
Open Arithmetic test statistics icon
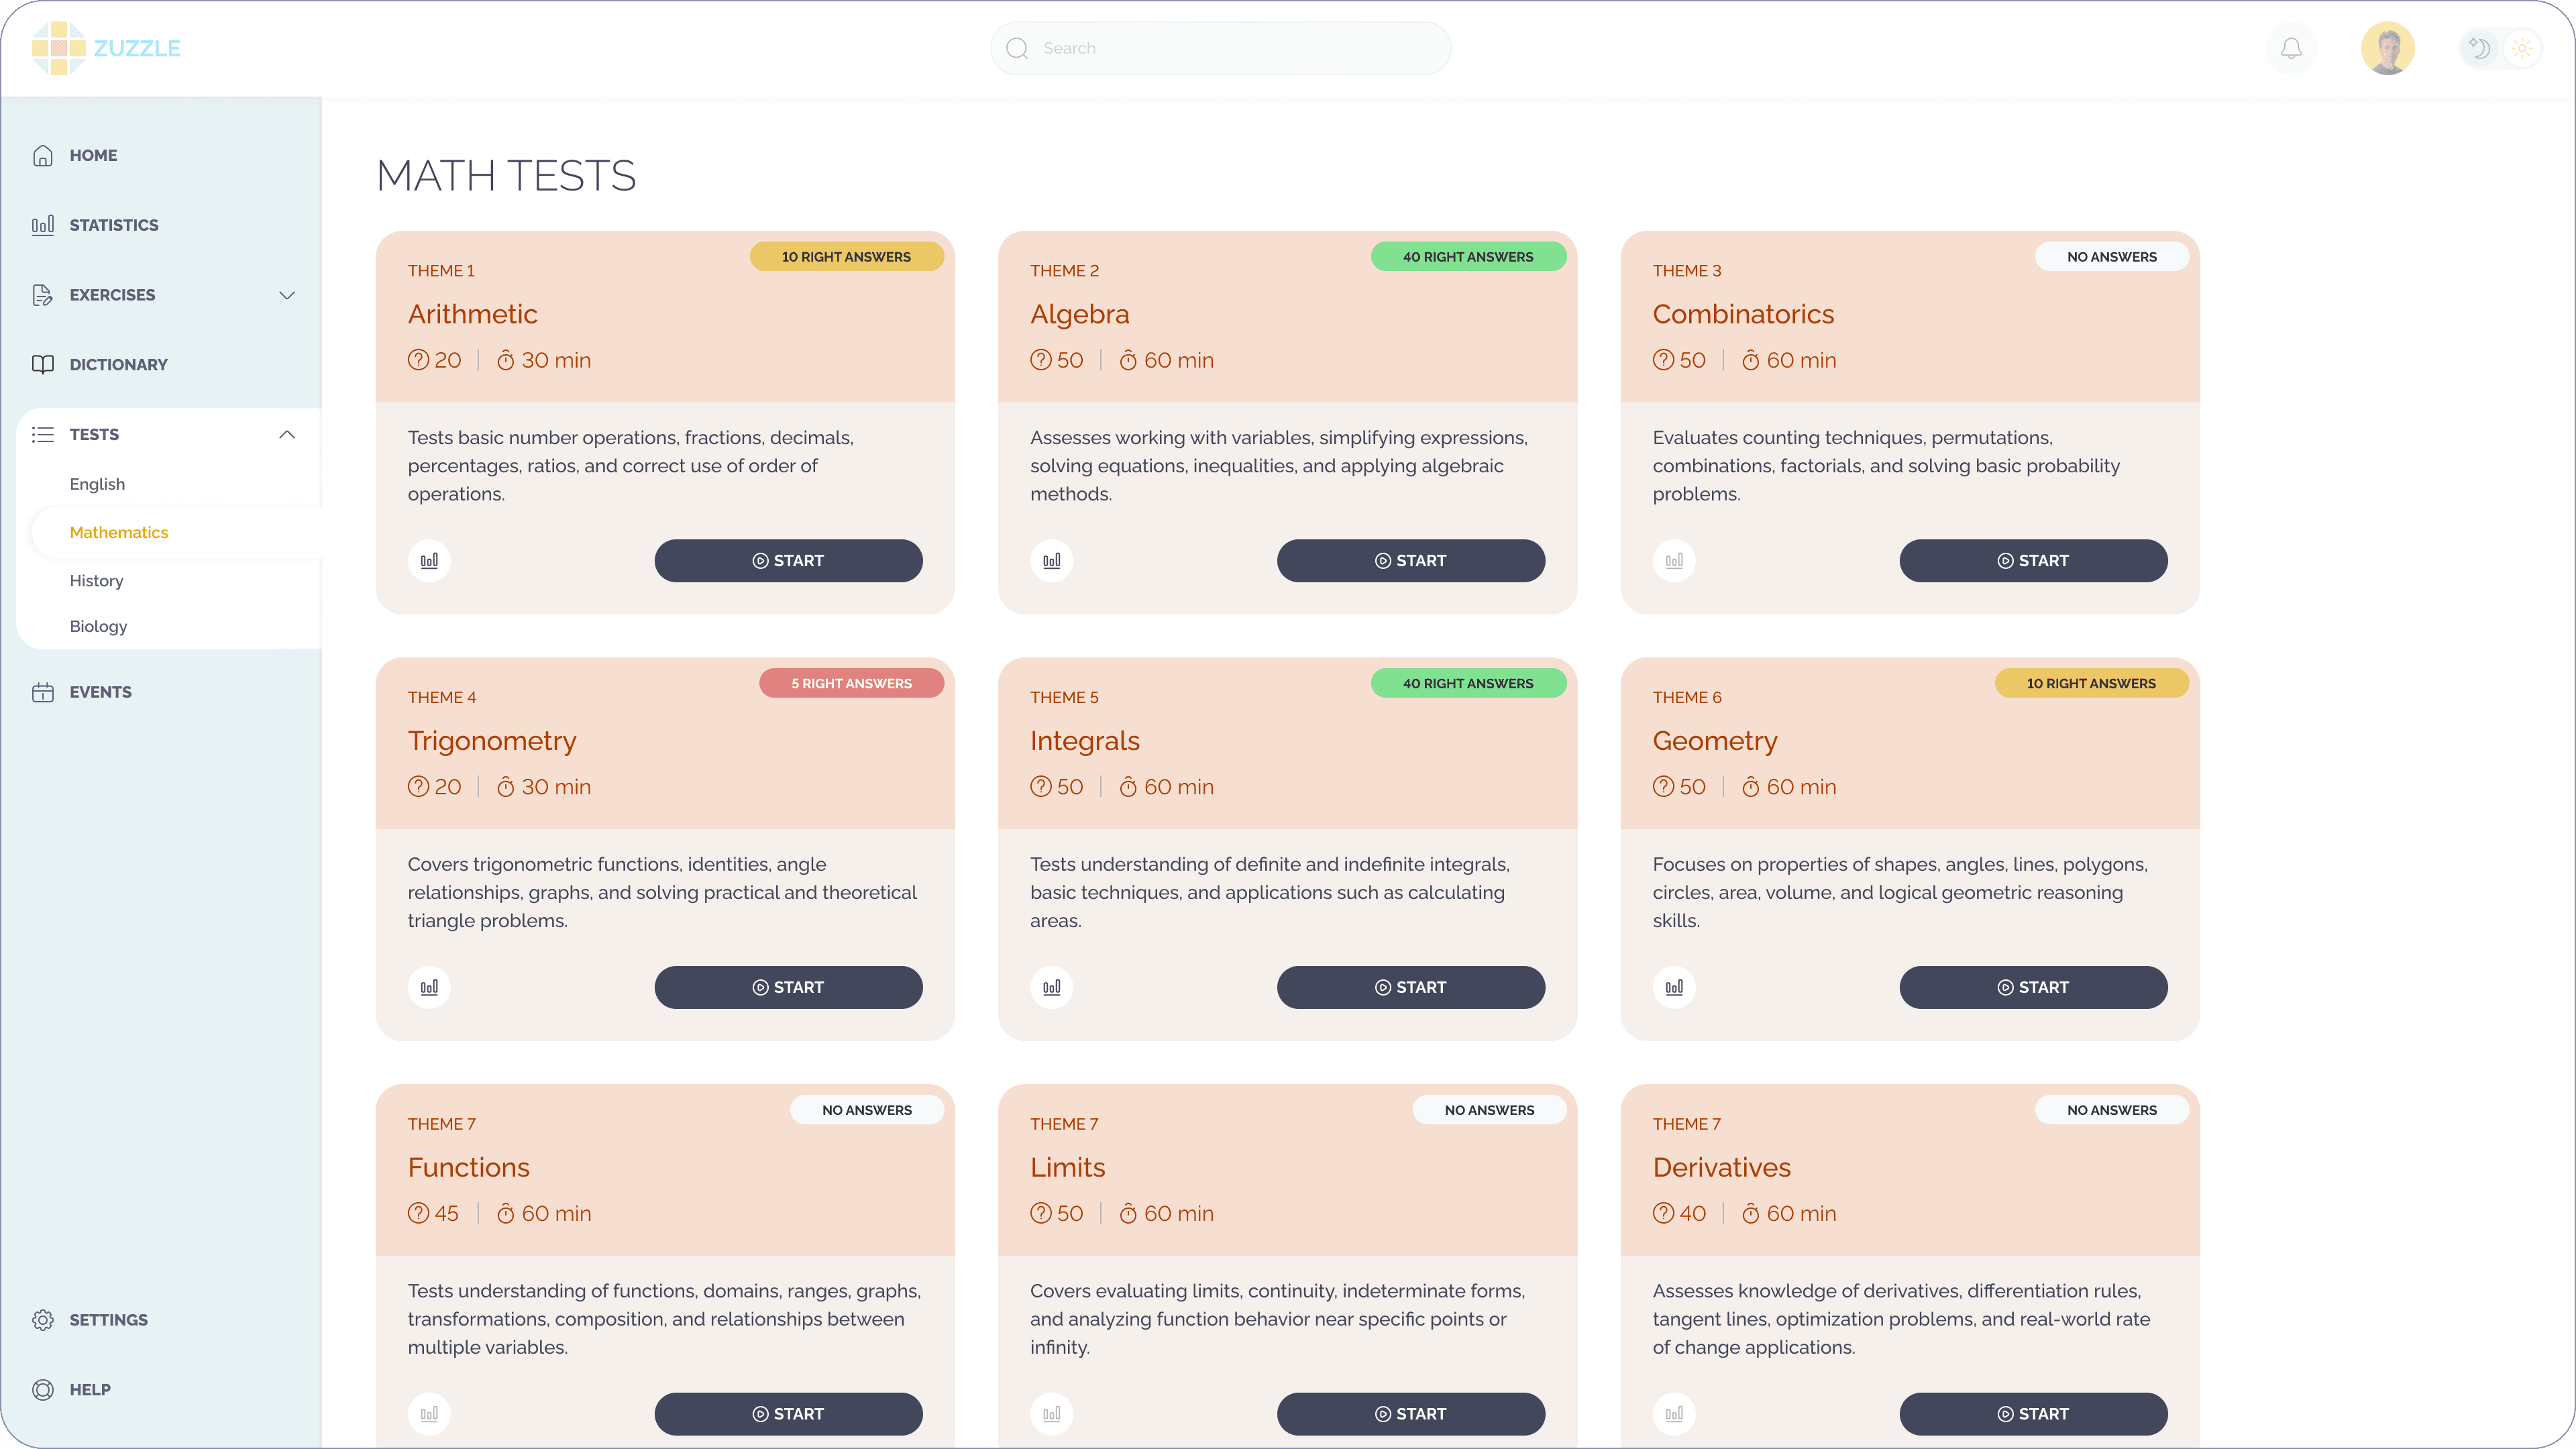click(429, 561)
